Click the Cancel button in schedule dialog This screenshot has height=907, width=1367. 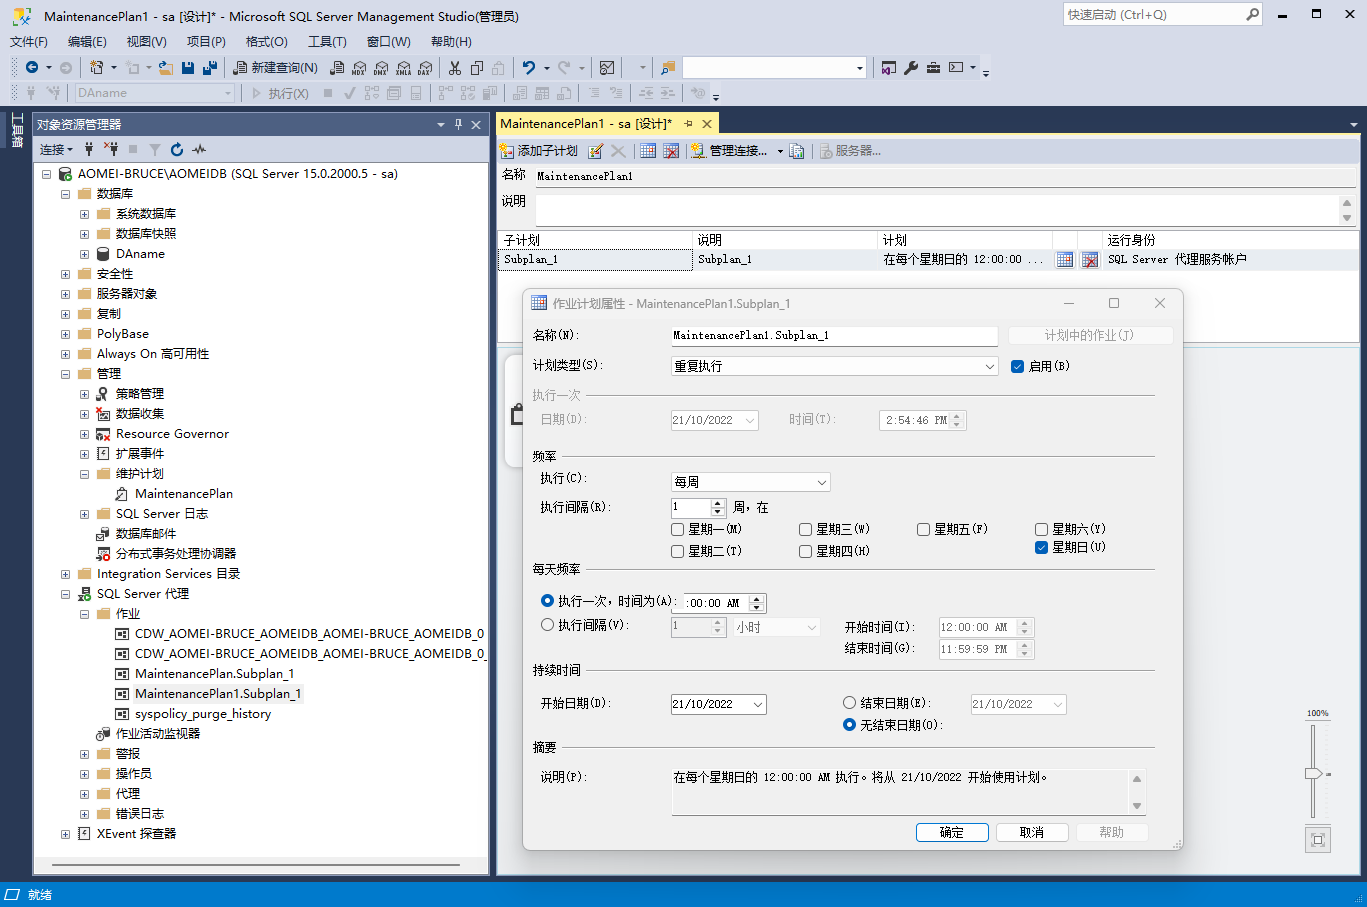[x=1032, y=832]
